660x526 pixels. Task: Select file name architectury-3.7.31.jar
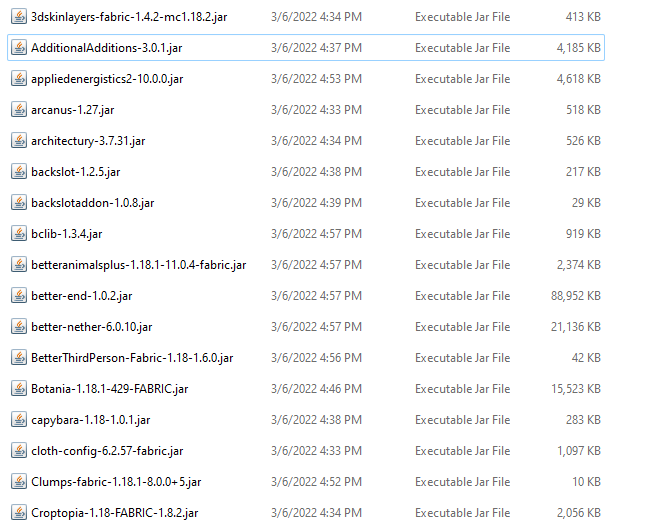pos(88,141)
